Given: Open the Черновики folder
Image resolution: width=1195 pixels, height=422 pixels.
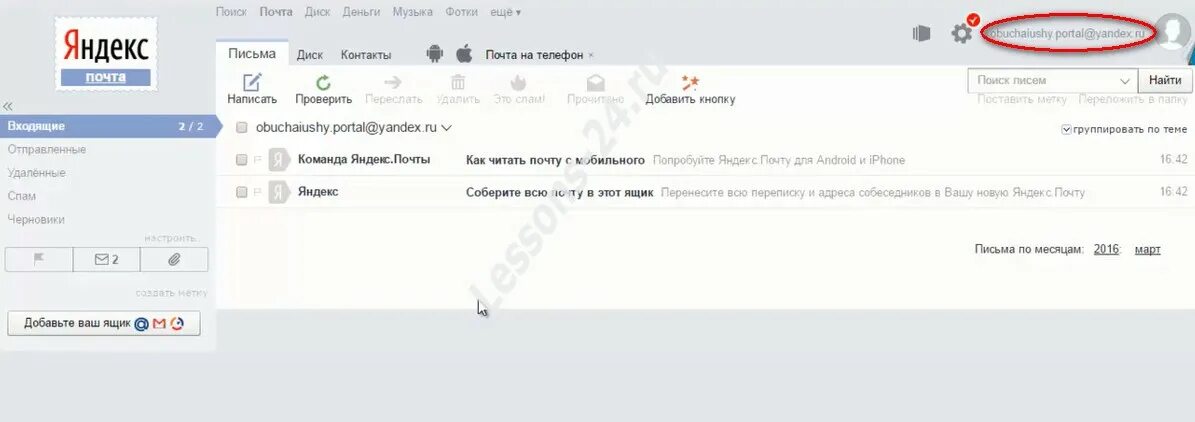Looking at the screenshot, I should [36, 219].
